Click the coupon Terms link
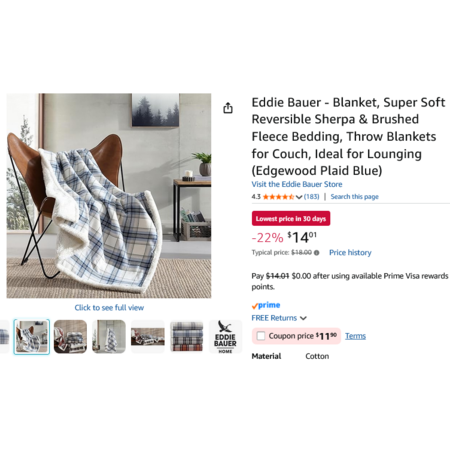The height and width of the screenshot is (450, 450). (x=355, y=336)
